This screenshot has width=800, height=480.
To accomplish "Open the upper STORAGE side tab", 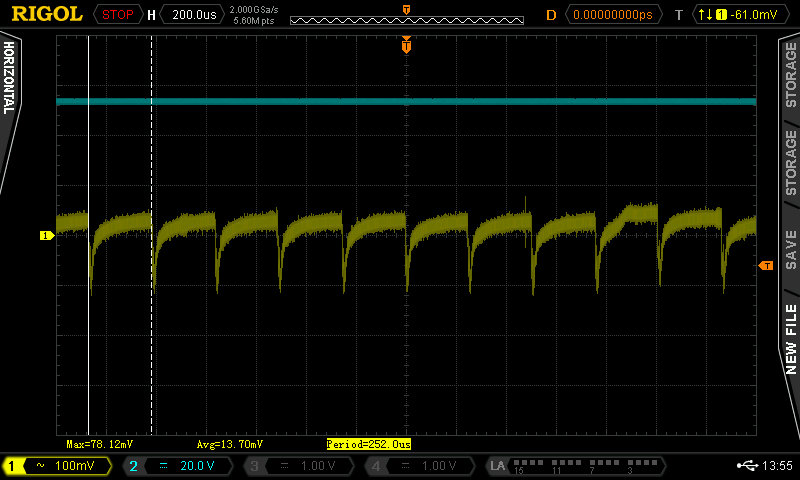I will click(790, 75).
